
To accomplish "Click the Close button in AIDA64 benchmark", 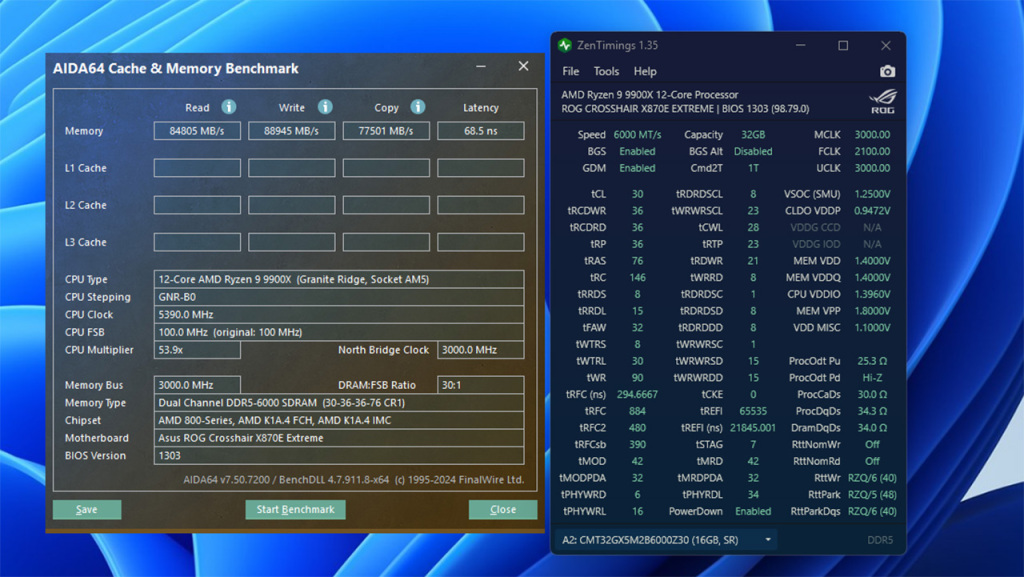I will [x=503, y=509].
